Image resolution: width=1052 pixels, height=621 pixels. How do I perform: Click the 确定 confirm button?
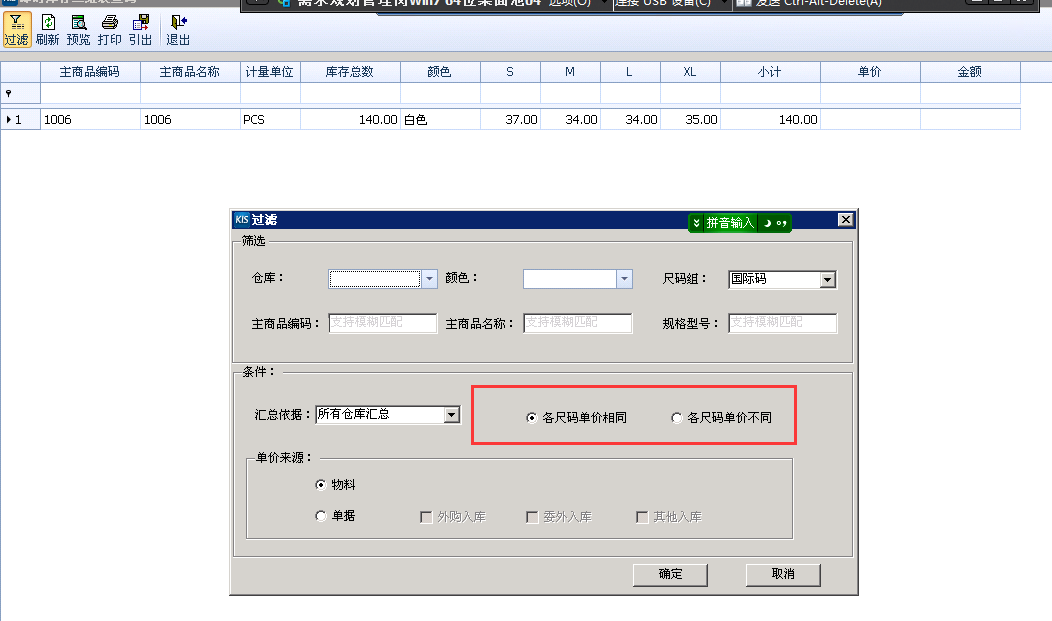coord(670,574)
